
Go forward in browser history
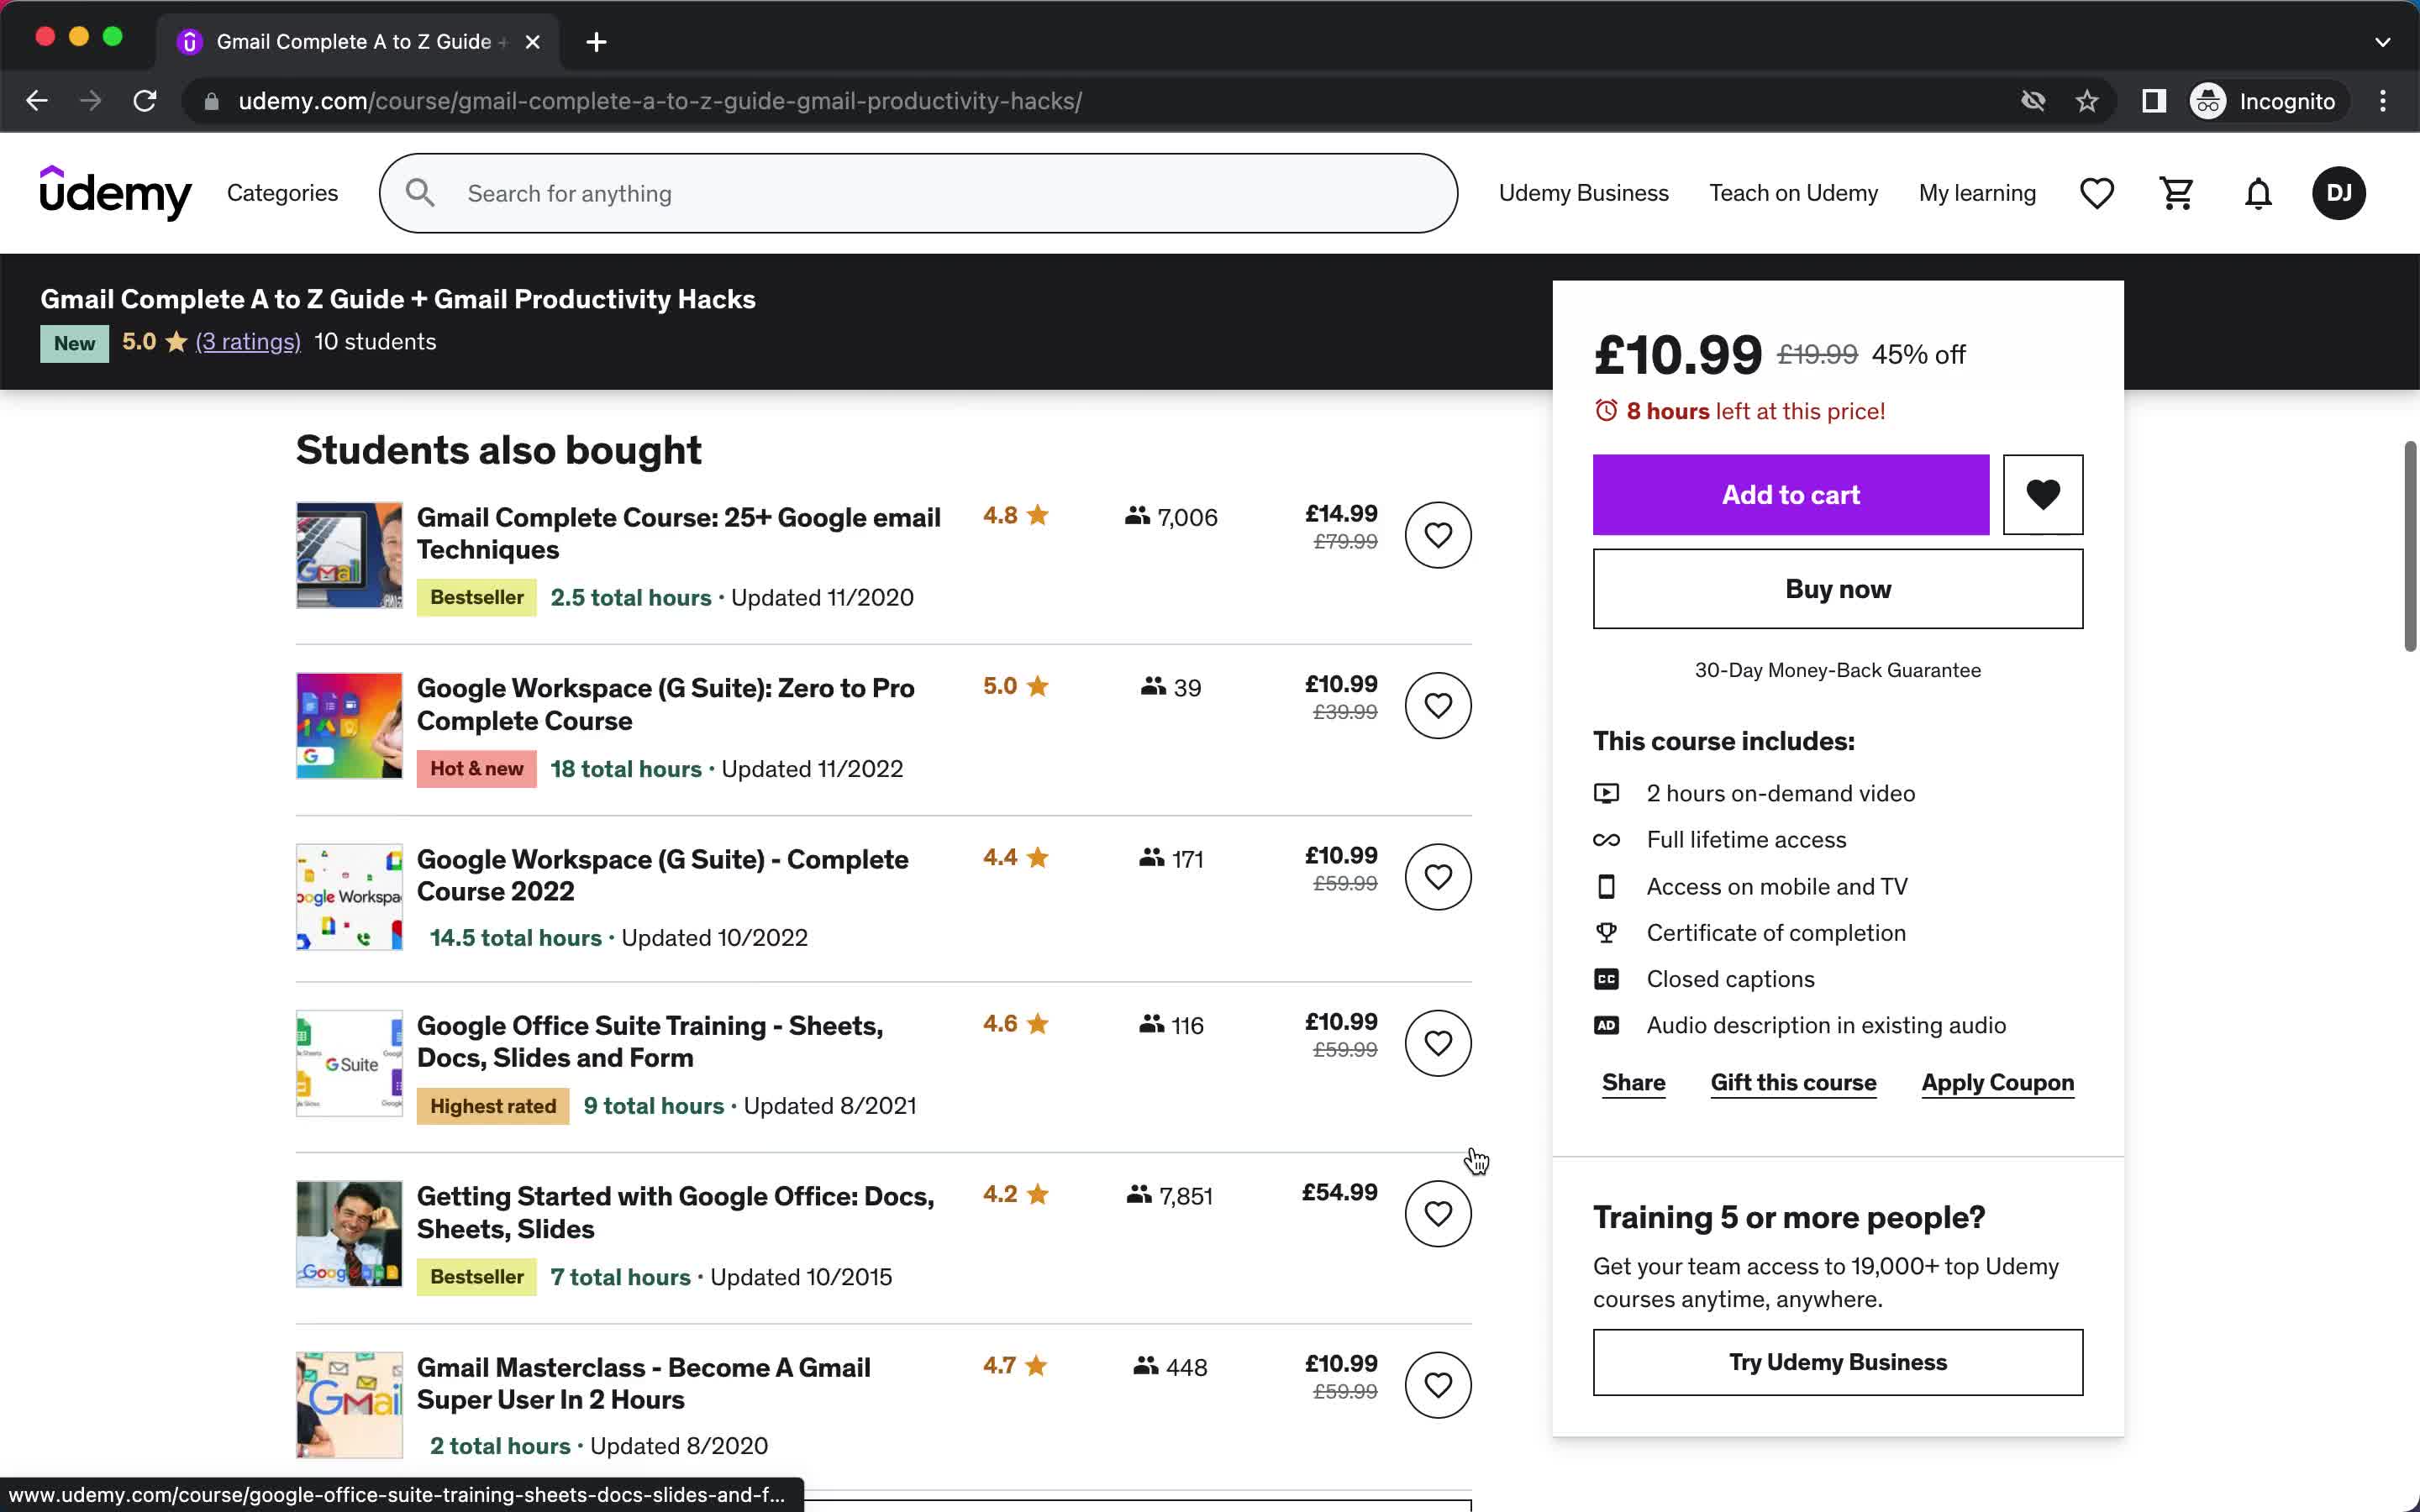[91, 101]
